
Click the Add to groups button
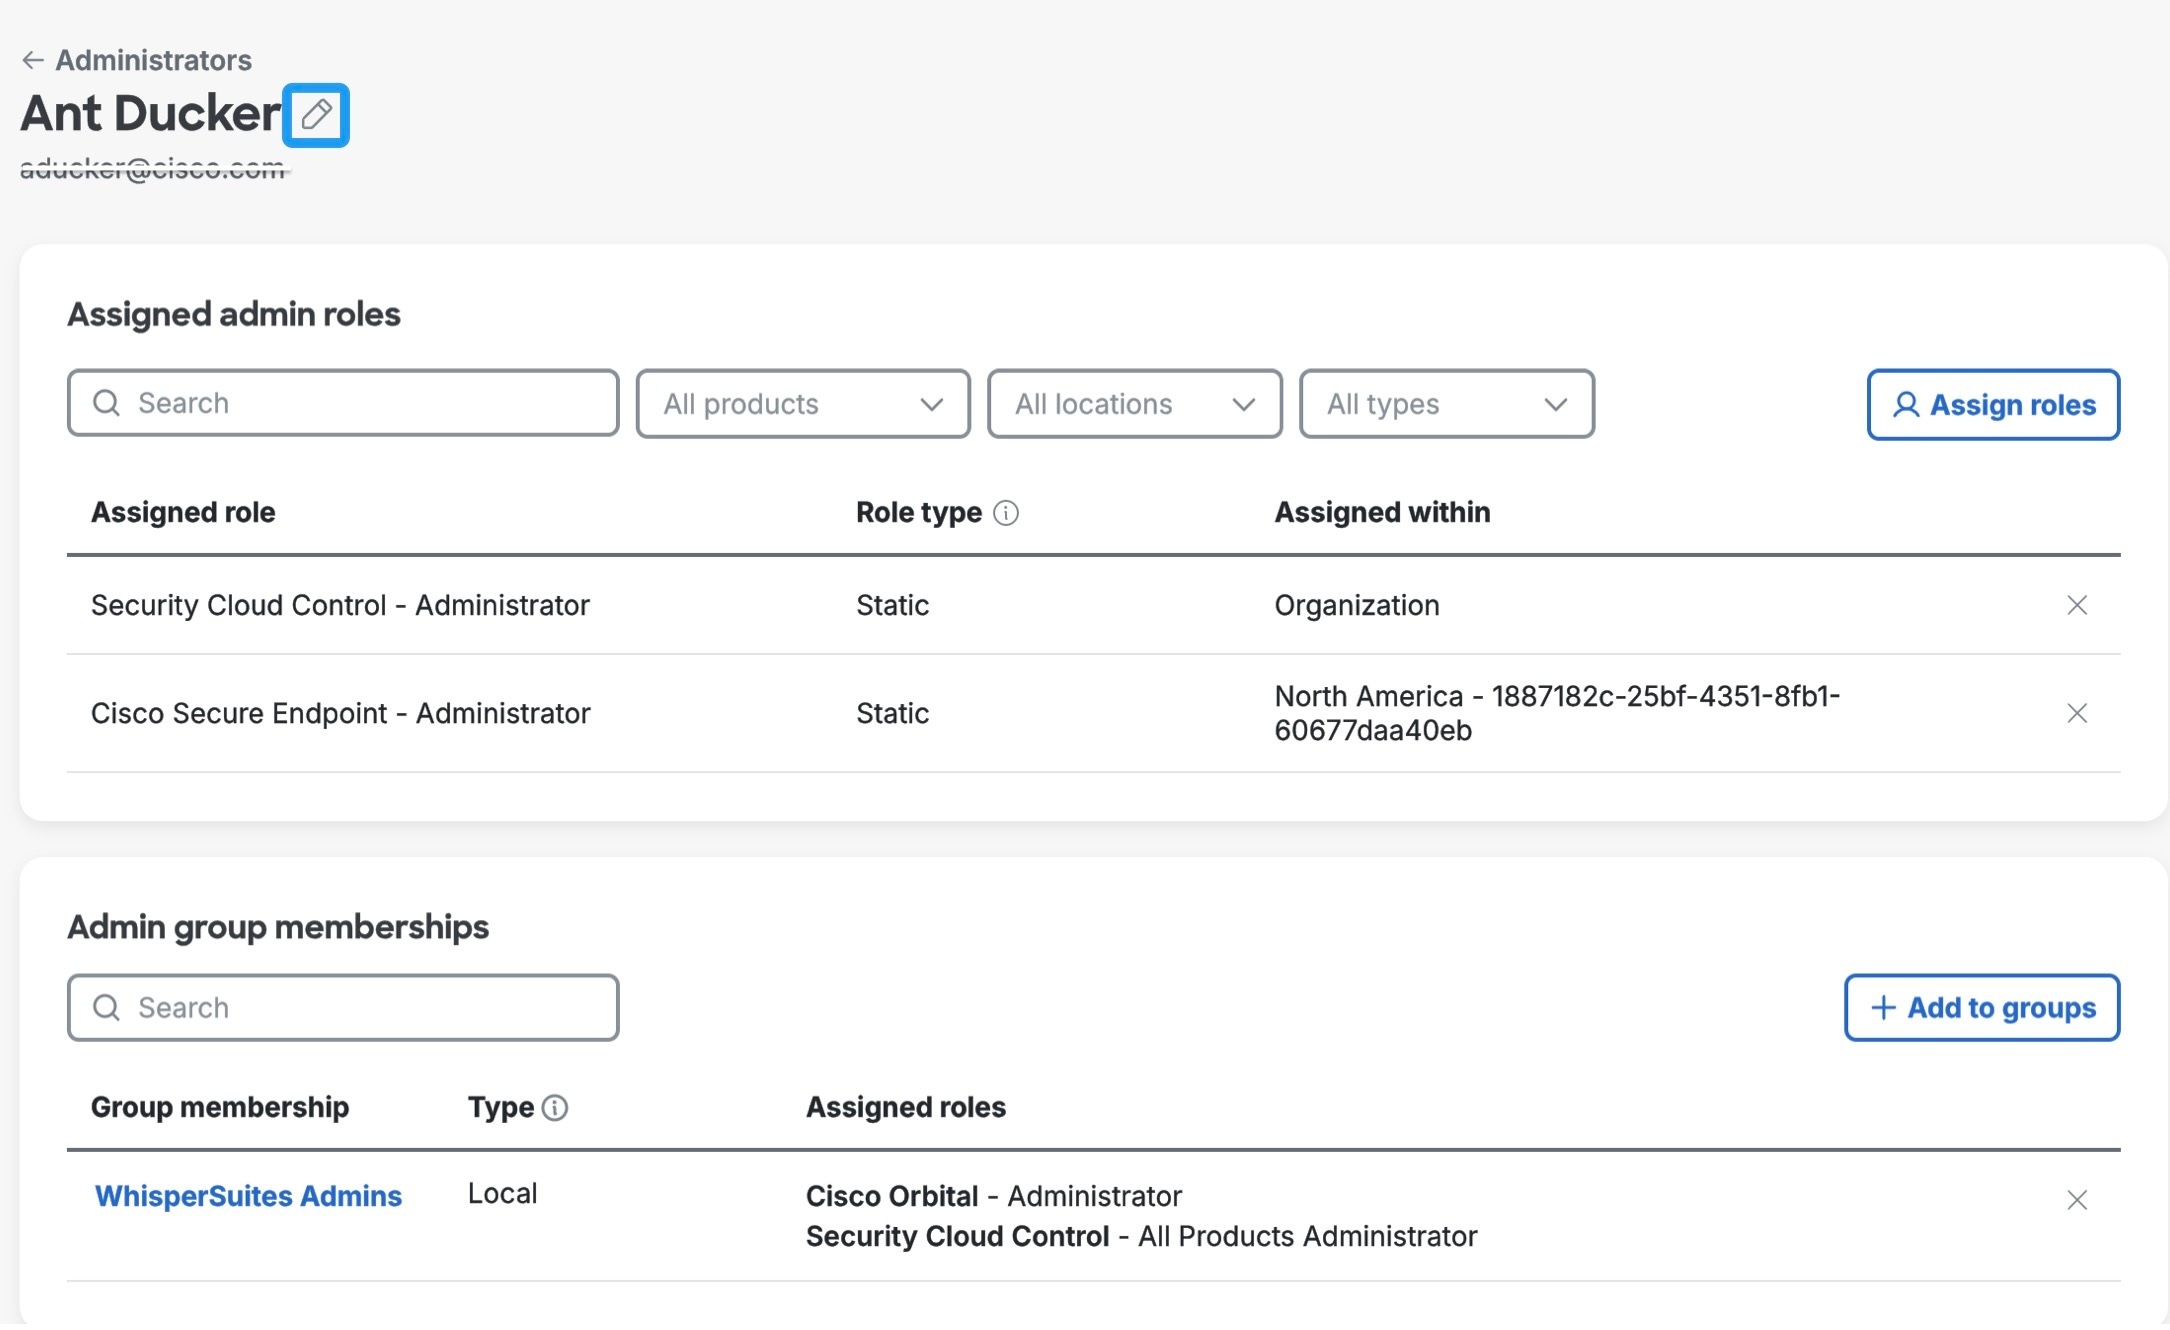[1982, 1008]
